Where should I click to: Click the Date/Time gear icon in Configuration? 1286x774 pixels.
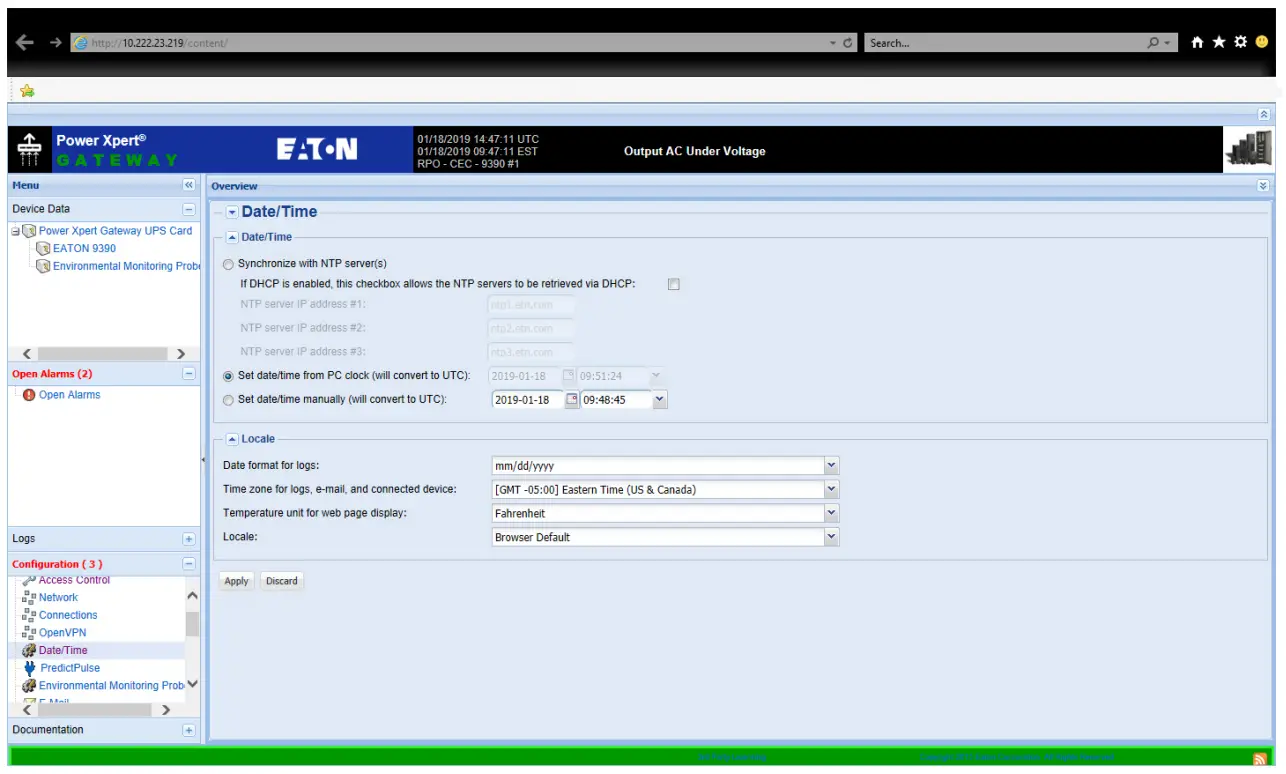(29, 650)
